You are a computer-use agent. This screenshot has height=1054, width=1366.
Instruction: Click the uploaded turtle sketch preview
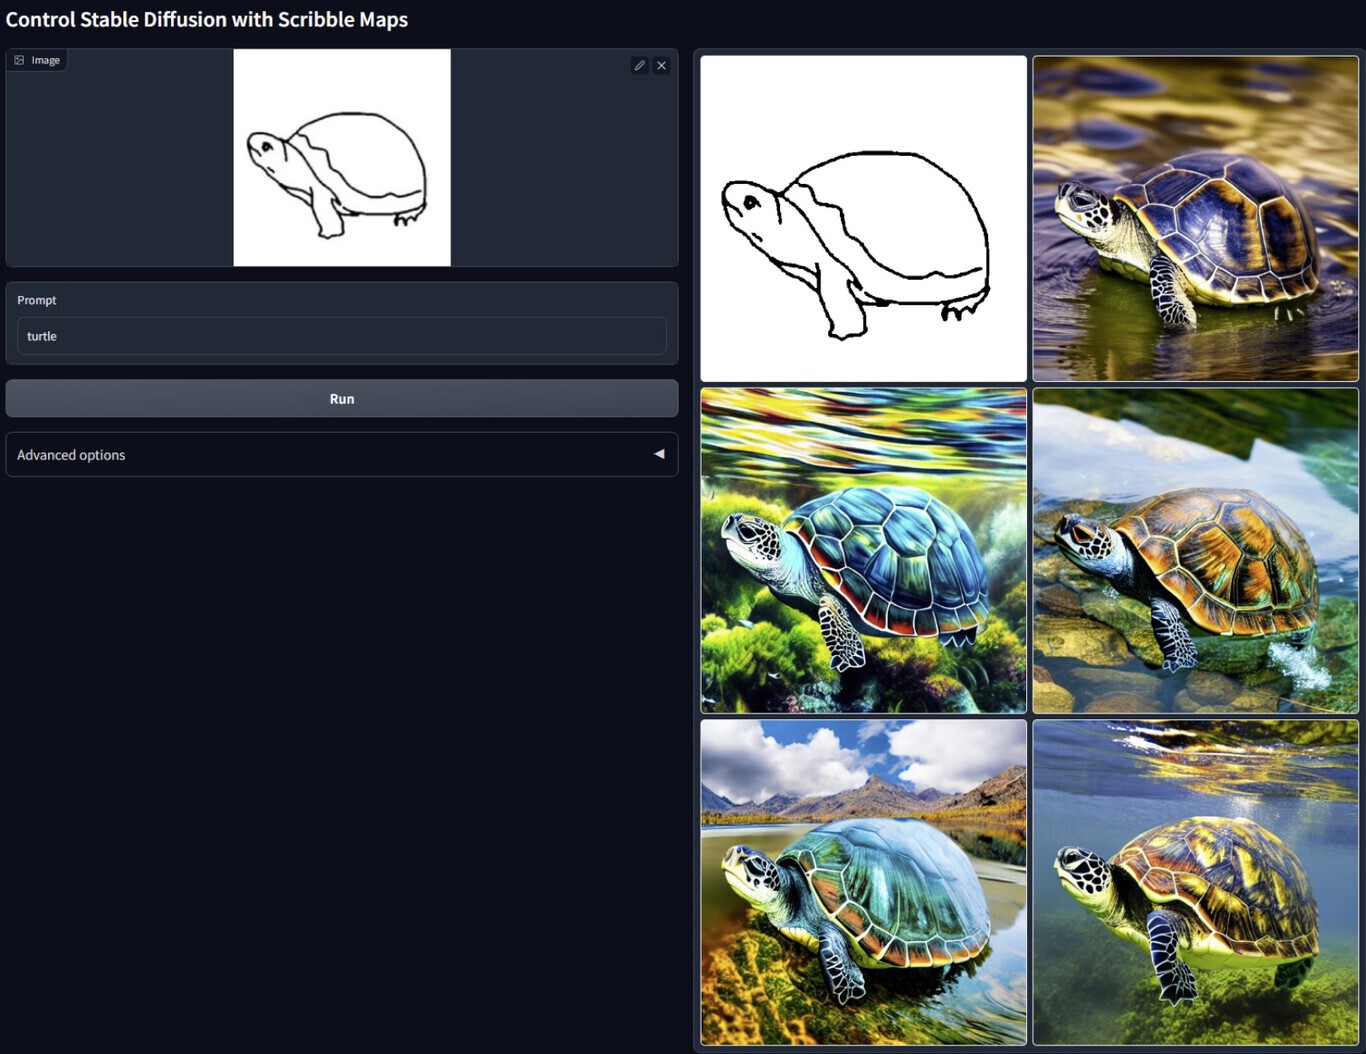coord(341,158)
